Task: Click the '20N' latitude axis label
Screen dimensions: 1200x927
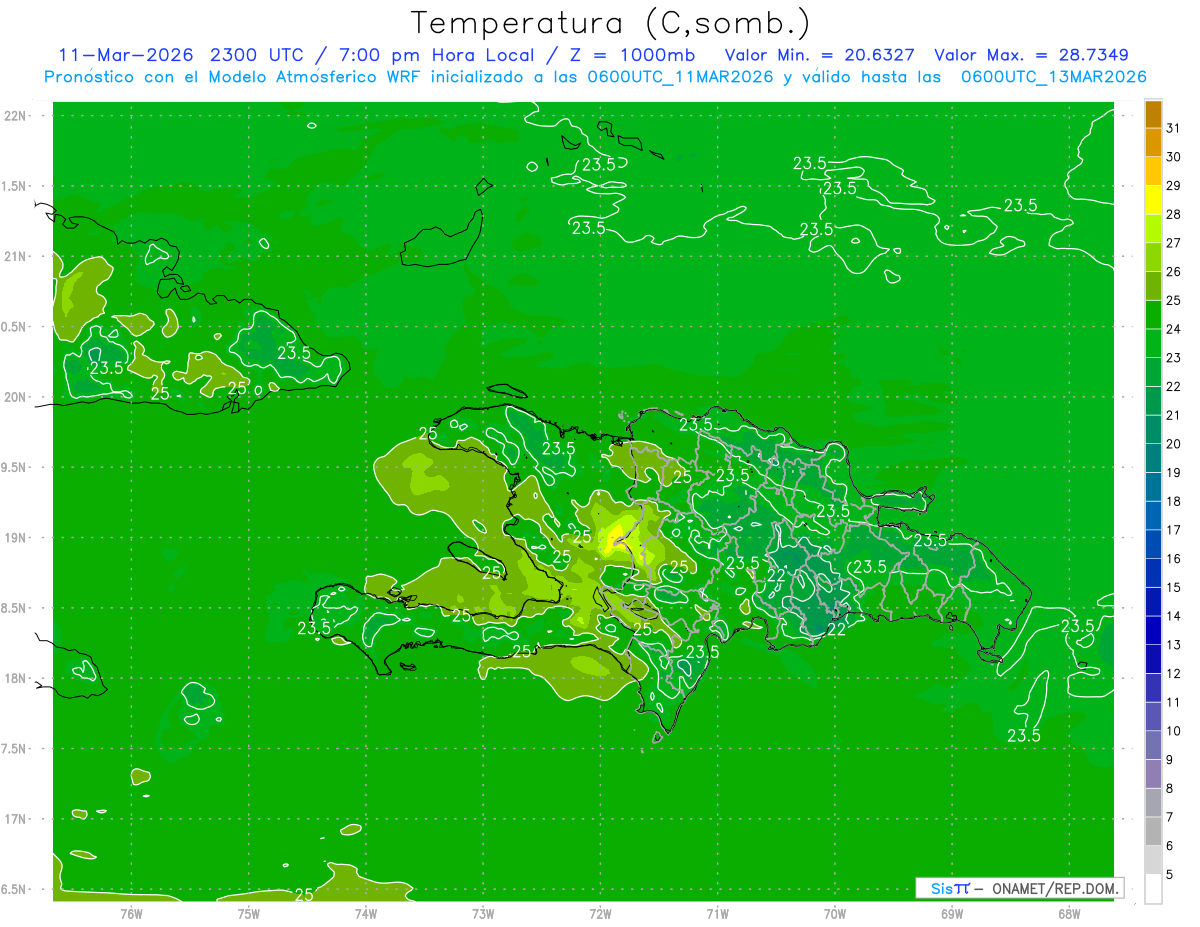Action: click(17, 397)
